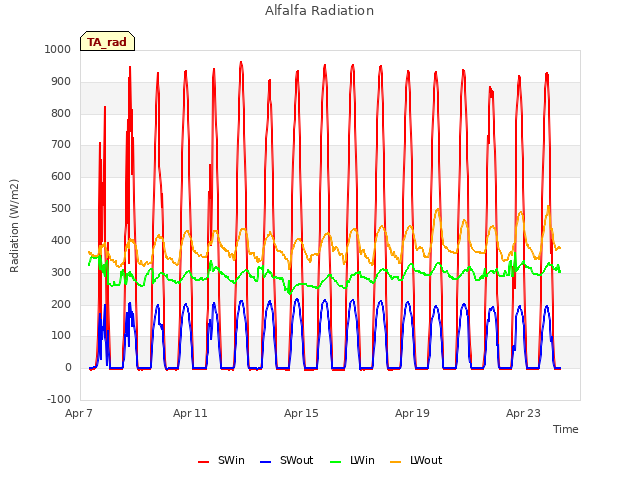The image size is (640, 480).
Task: Click the 400 y-axis tick label
Action: point(61,240)
